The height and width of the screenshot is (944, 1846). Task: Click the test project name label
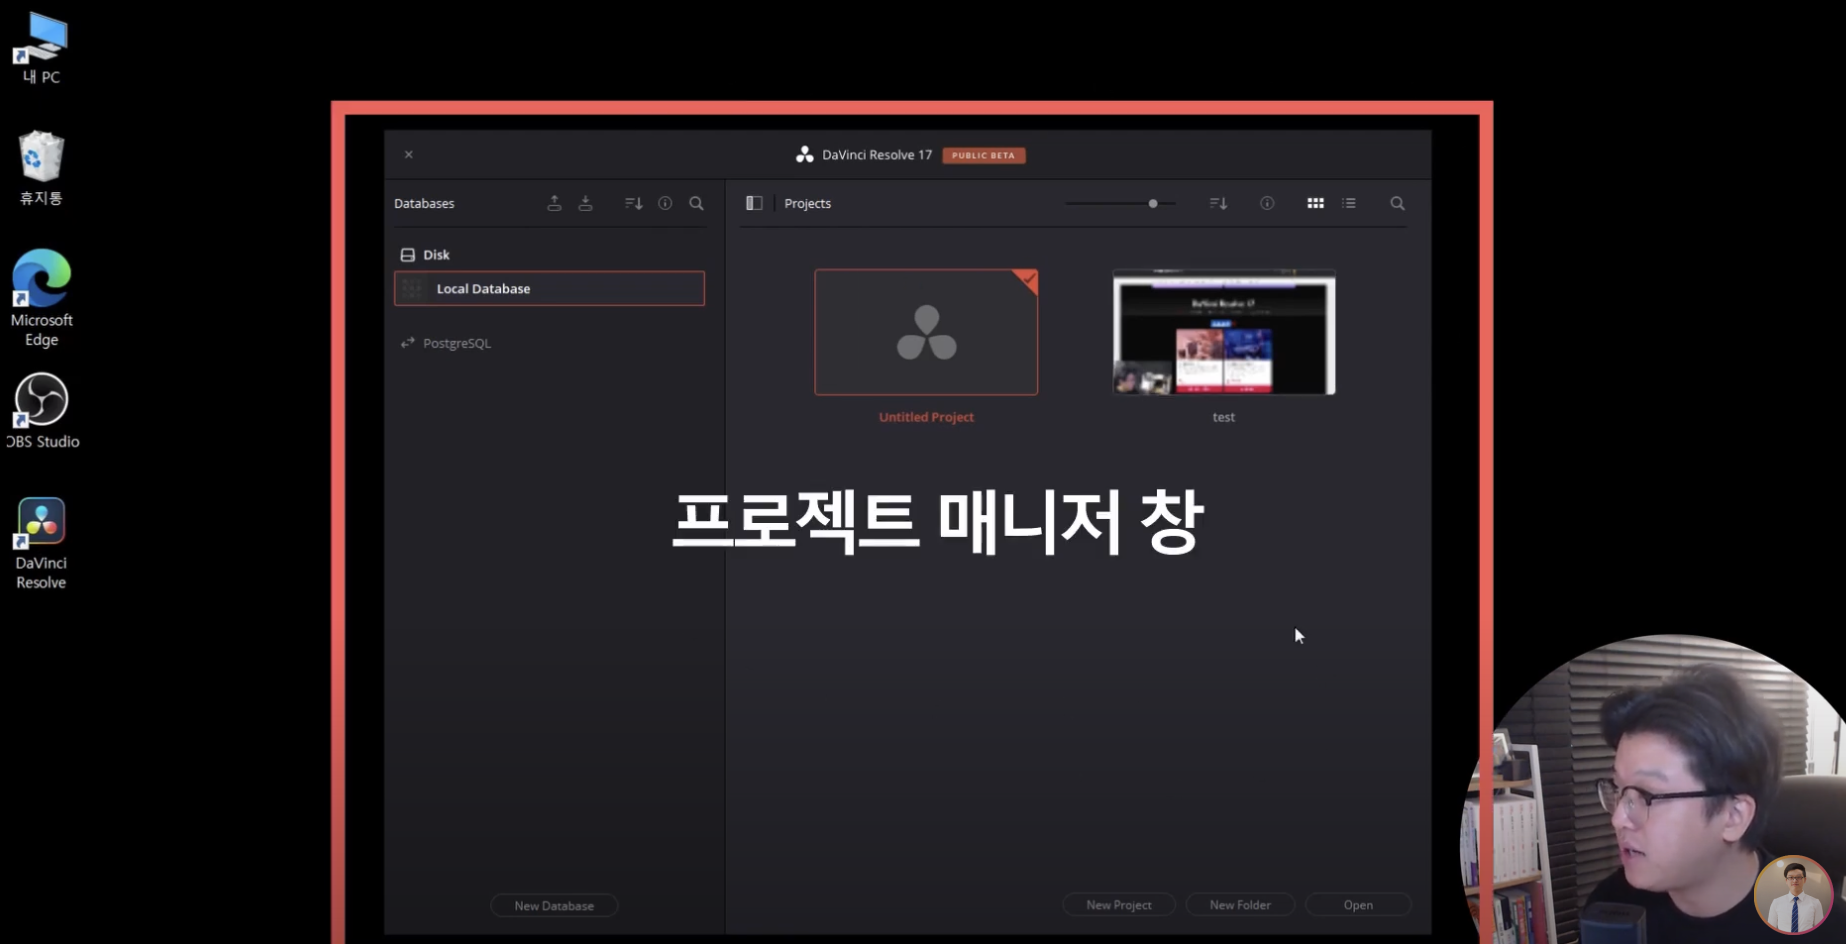coord(1224,417)
